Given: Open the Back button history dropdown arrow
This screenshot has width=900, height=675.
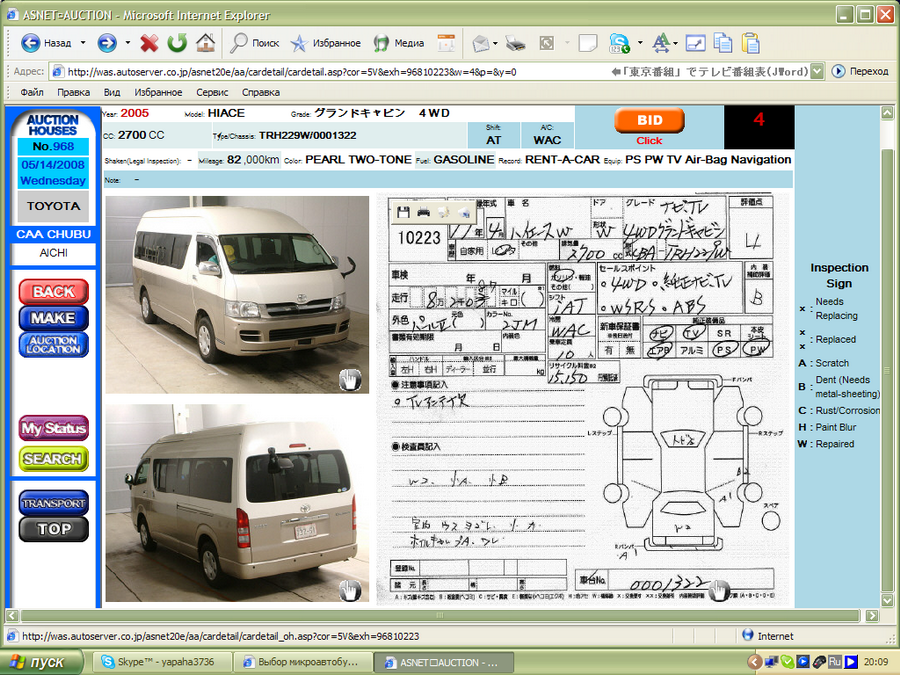Looking at the screenshot, I should pyautogui.click(x=83, y=43).
